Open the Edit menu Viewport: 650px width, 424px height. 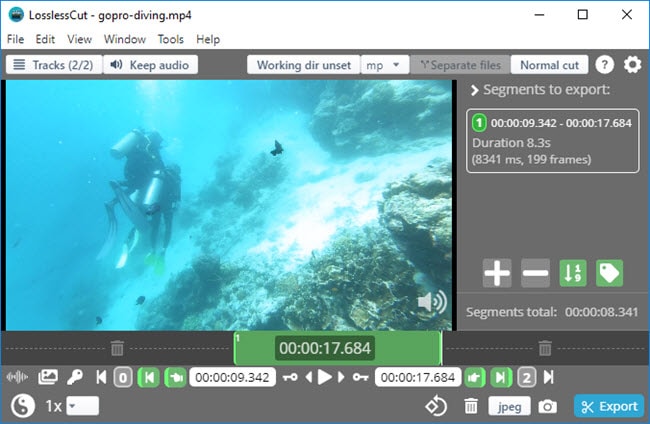pos(45,39)
